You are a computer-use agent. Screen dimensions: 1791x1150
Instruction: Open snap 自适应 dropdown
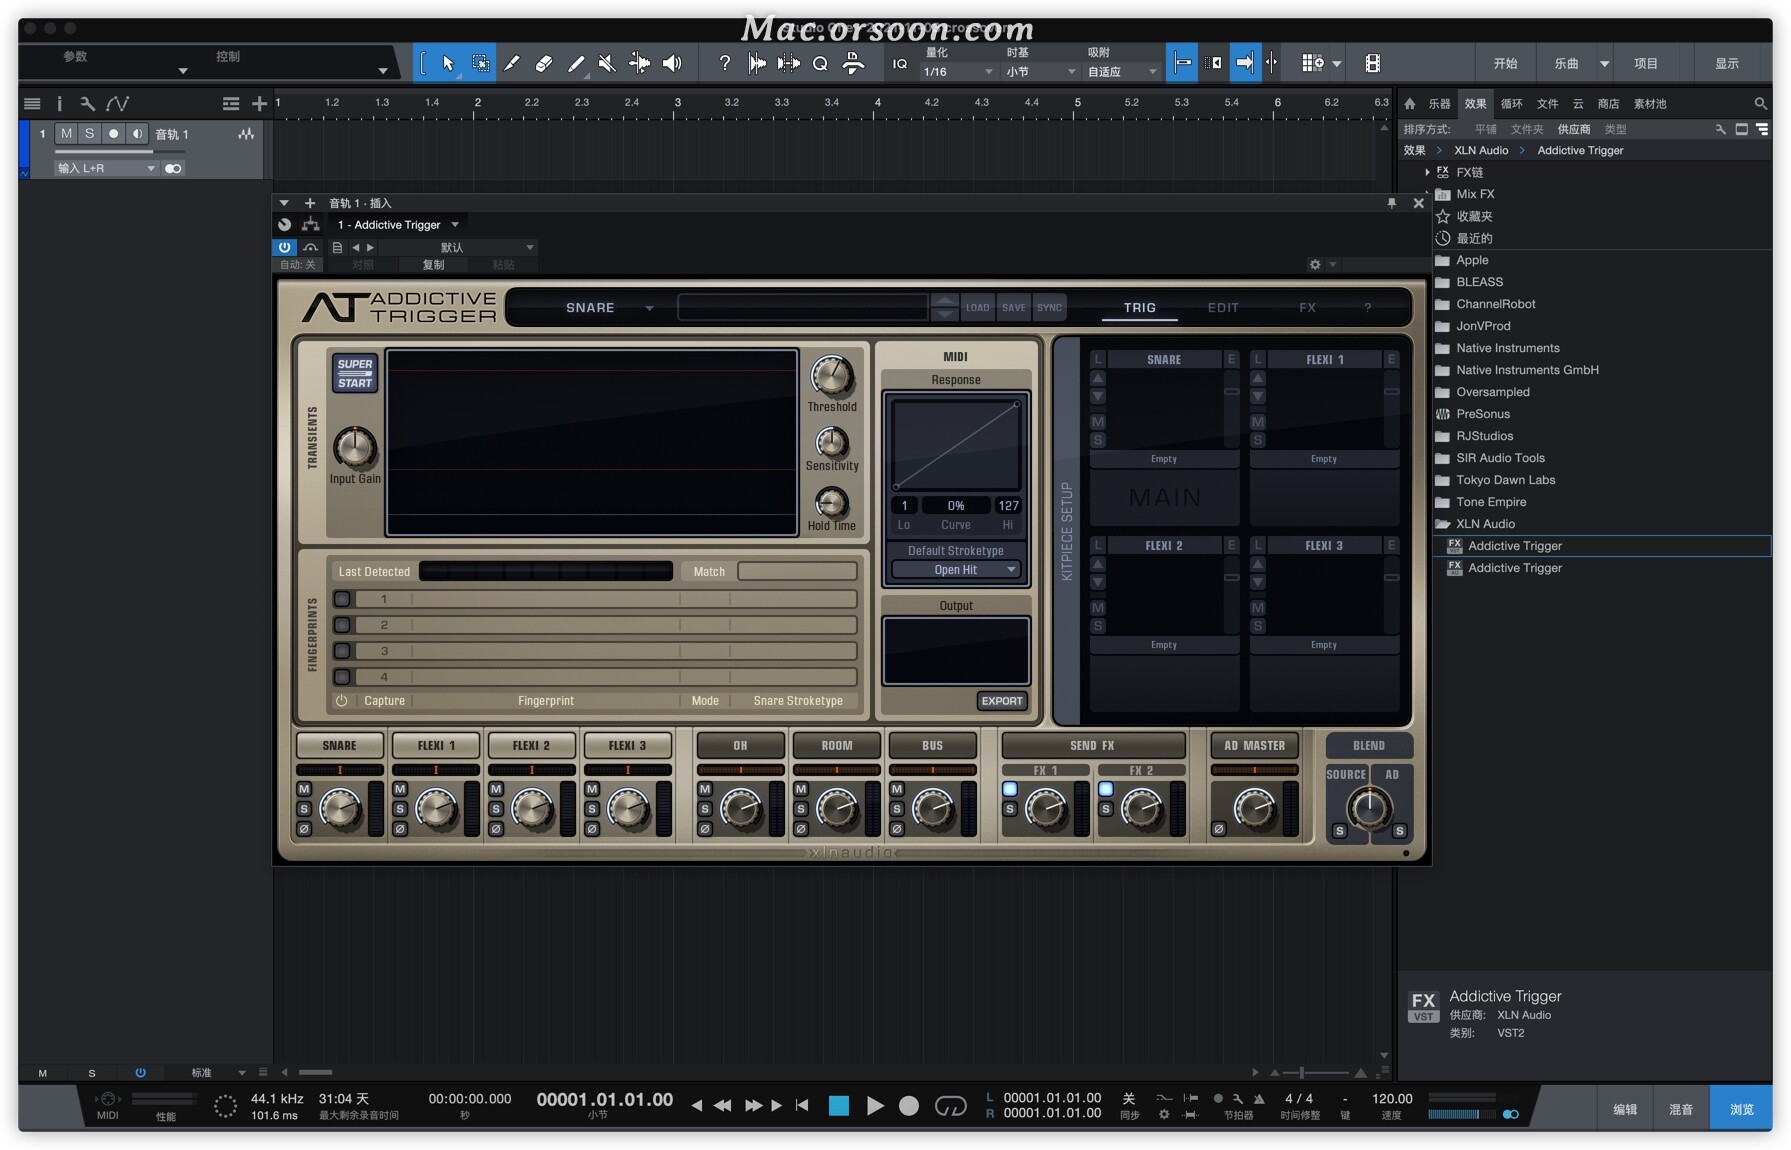click(1122, 72)
